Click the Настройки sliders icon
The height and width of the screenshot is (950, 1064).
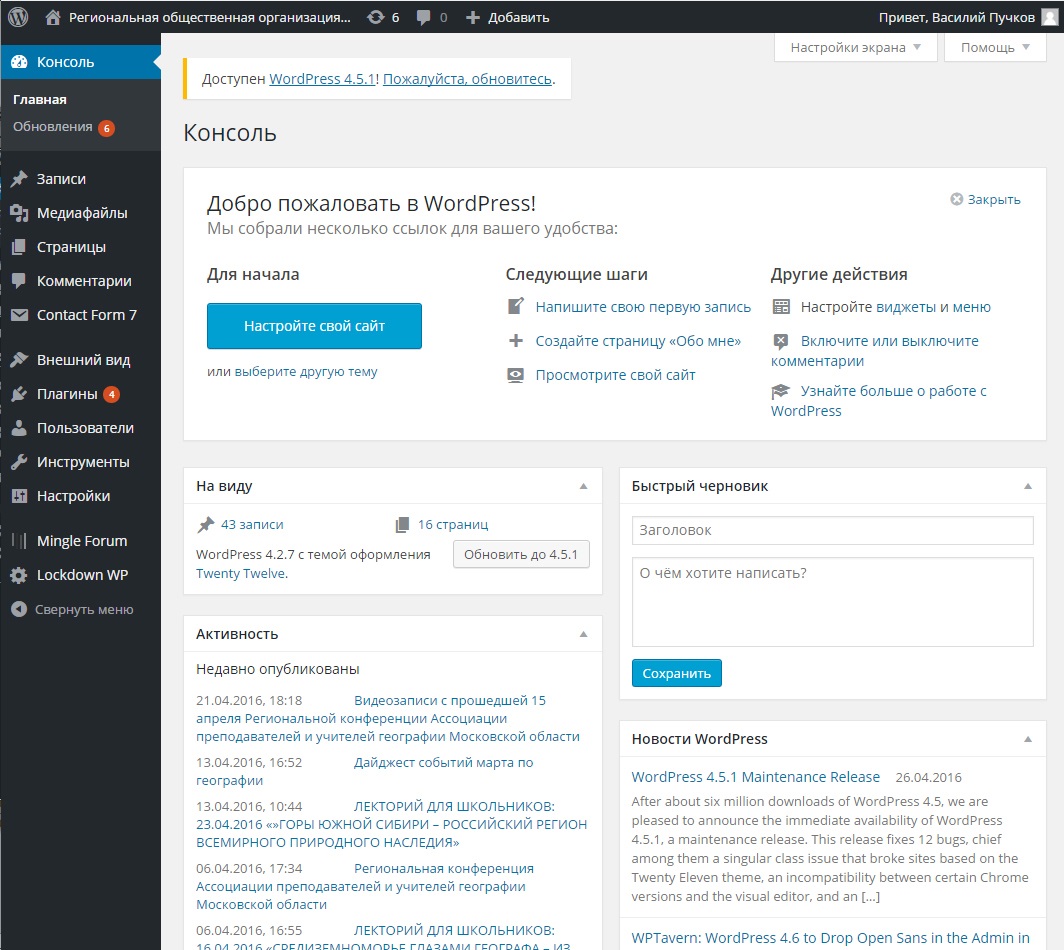(x=19, y=496)
